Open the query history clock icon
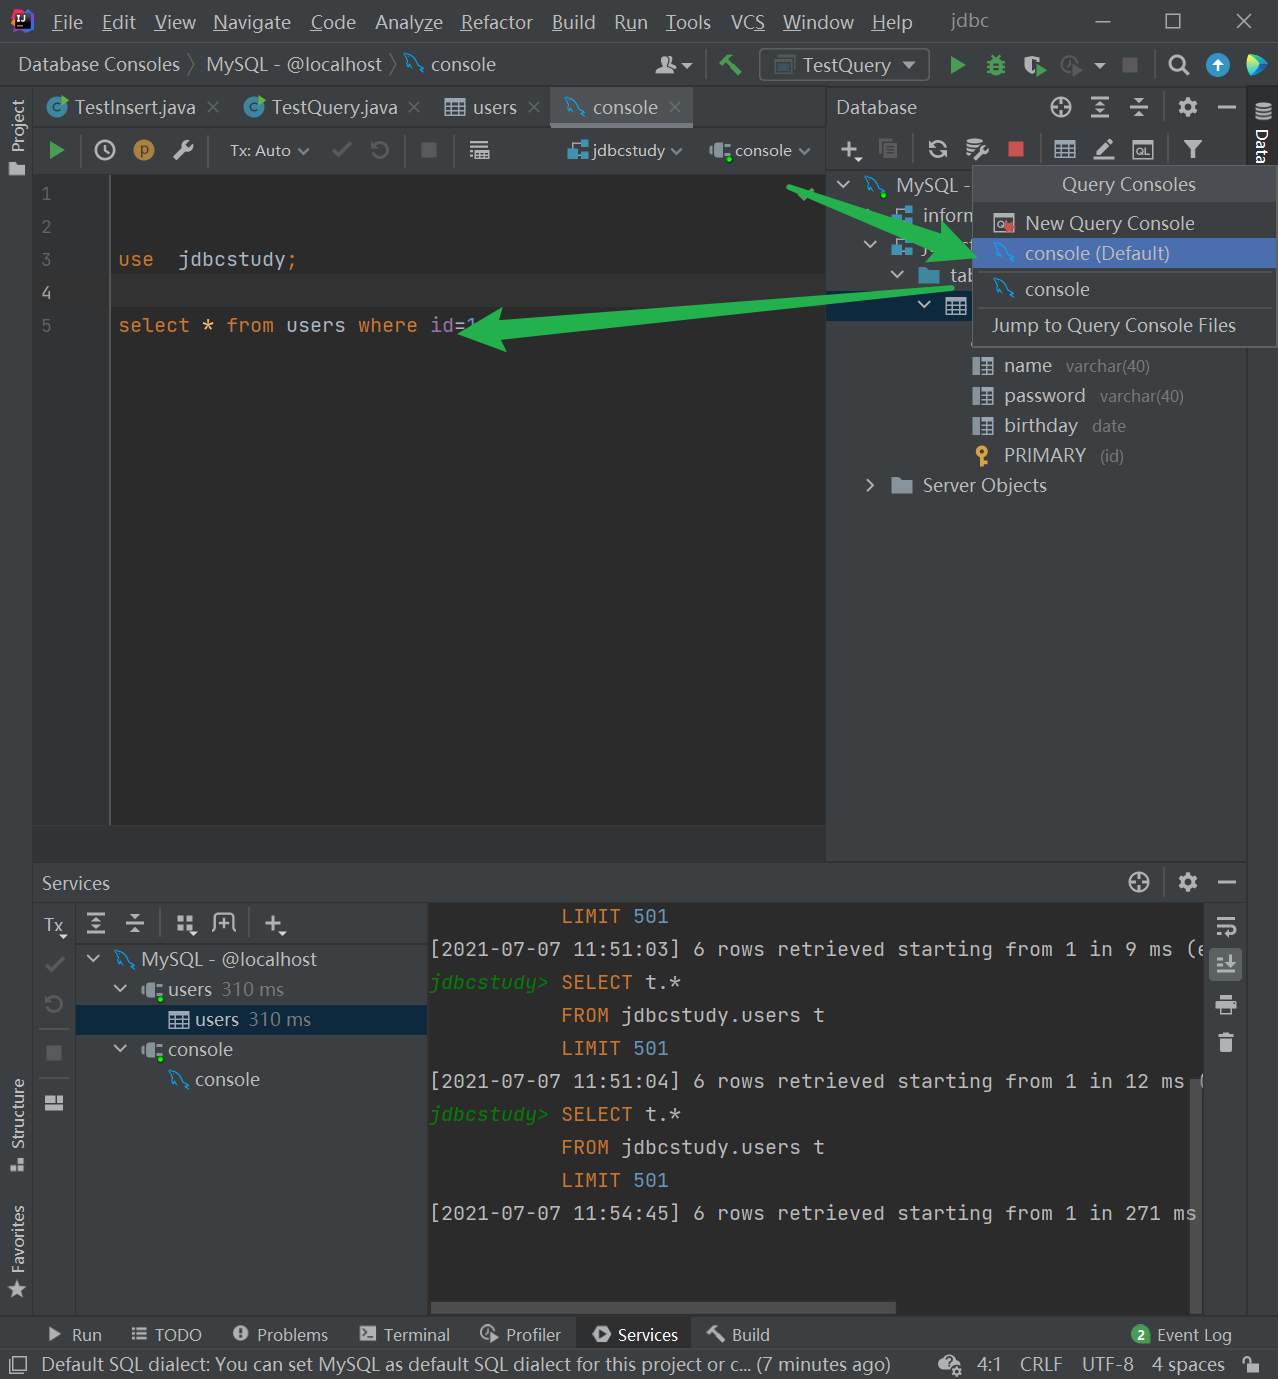Viewport: 1278px width, 1379px height. click(x=105, y=150)
